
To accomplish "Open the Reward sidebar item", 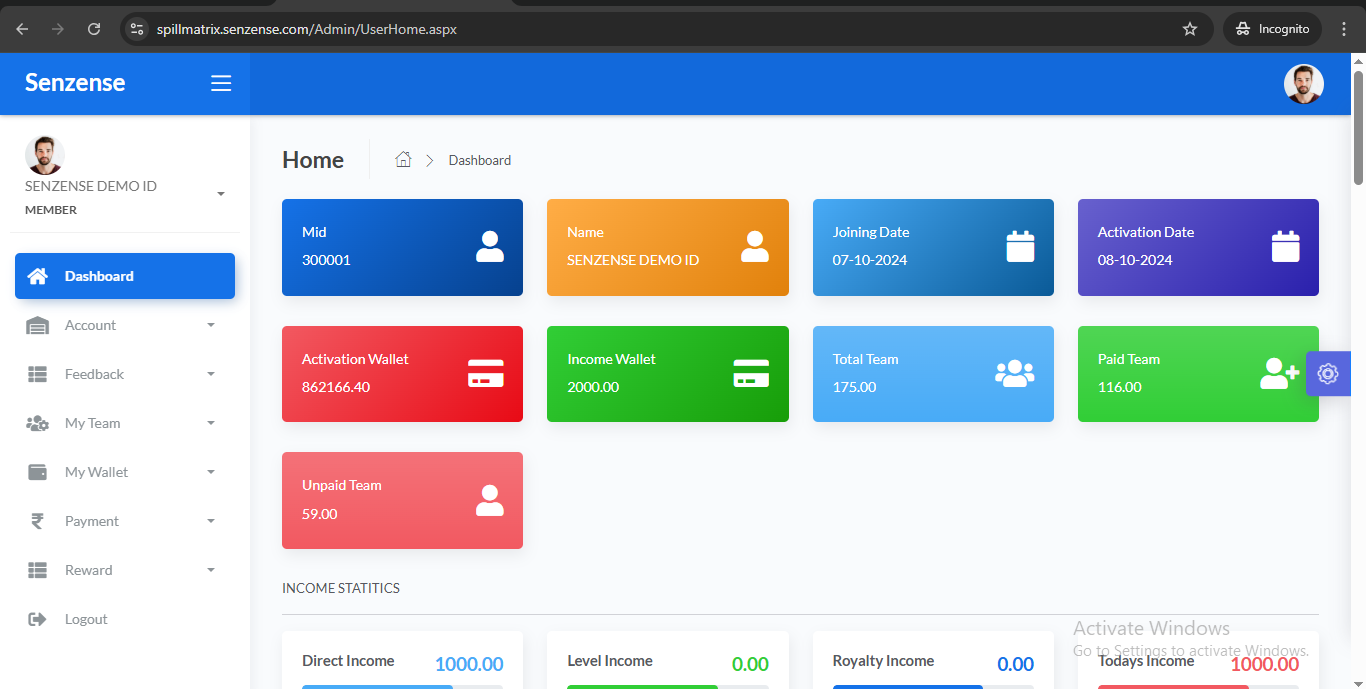I will 125,570.
